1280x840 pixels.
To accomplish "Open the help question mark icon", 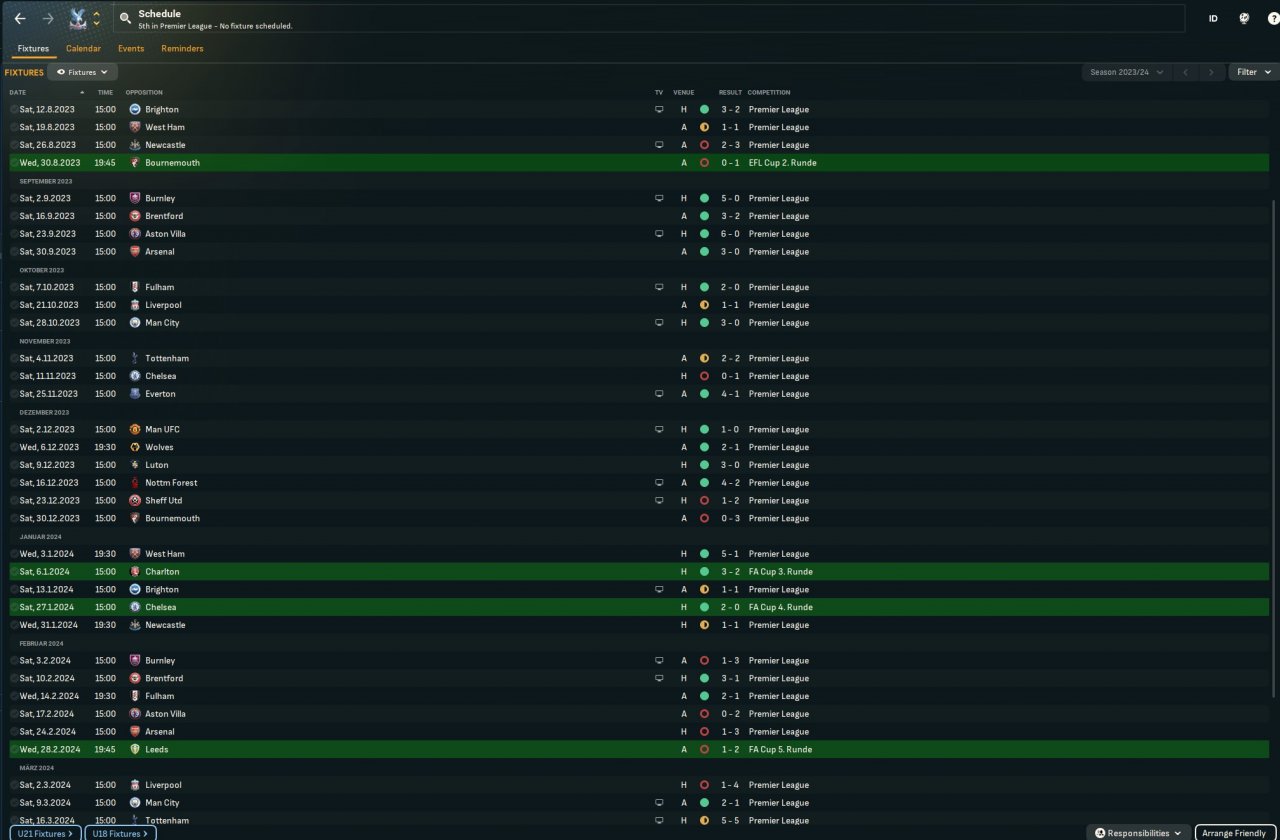I will click(x=1273, y=19).
